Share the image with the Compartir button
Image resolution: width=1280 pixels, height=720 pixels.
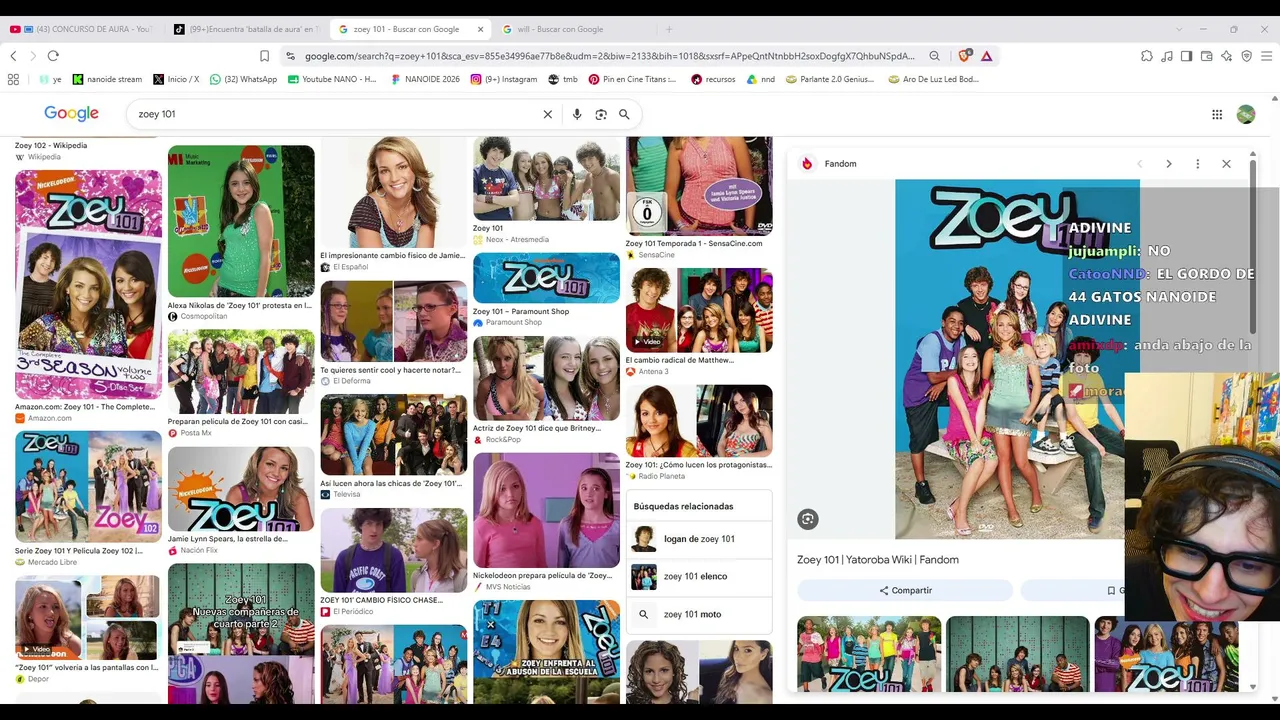click(906, 590)
